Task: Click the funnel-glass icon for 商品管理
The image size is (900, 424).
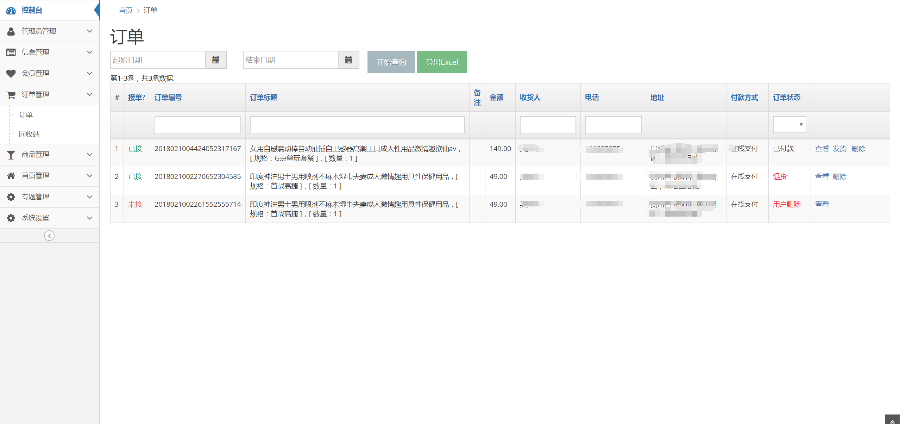Action: pos(11,154)
